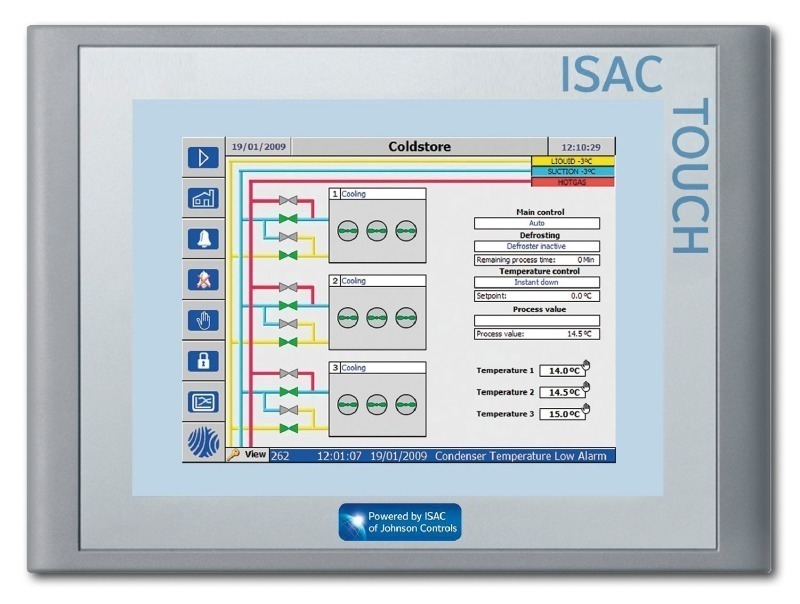Screen dimensions: 800x604
Task: Open the trend chart icon
Action: click(x=203, y=402)
